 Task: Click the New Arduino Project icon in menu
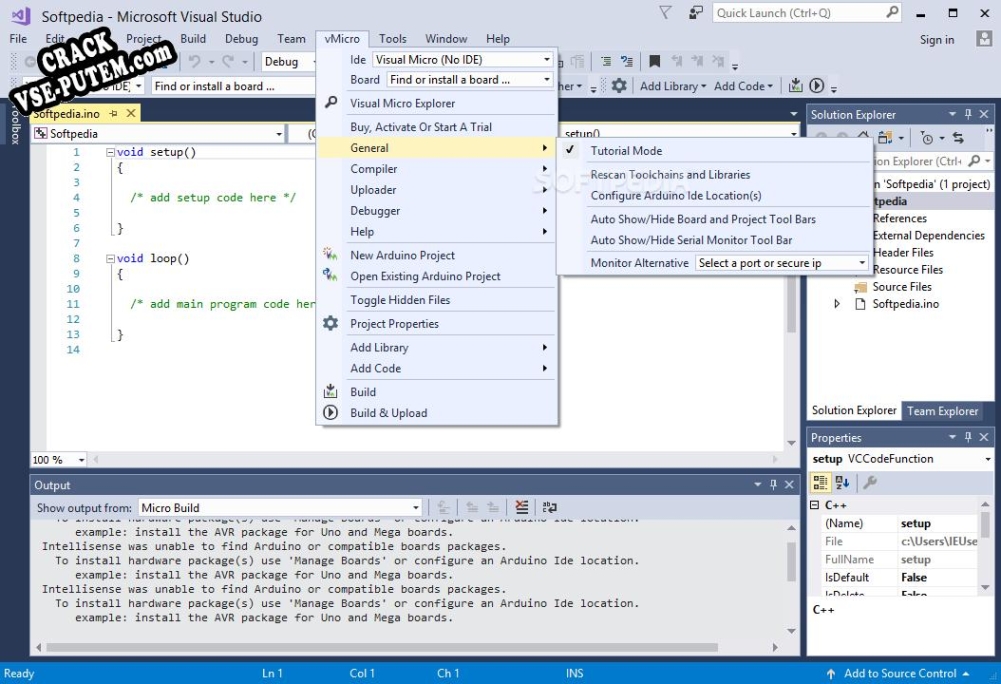click(x=330, y=254)
